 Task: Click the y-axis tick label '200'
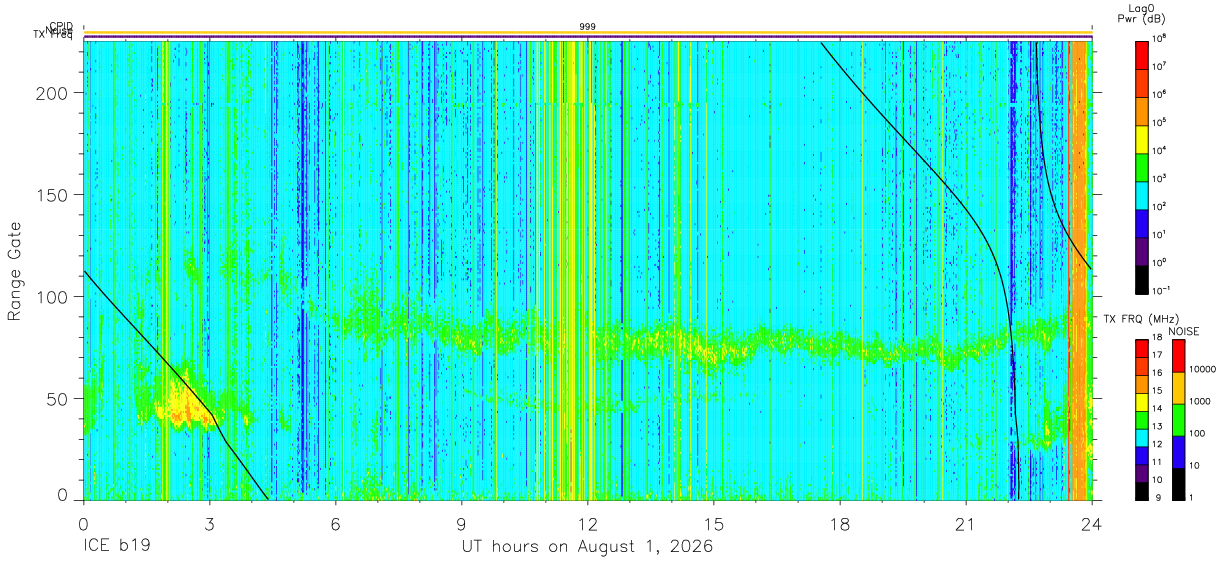click(x=51, y=93)
